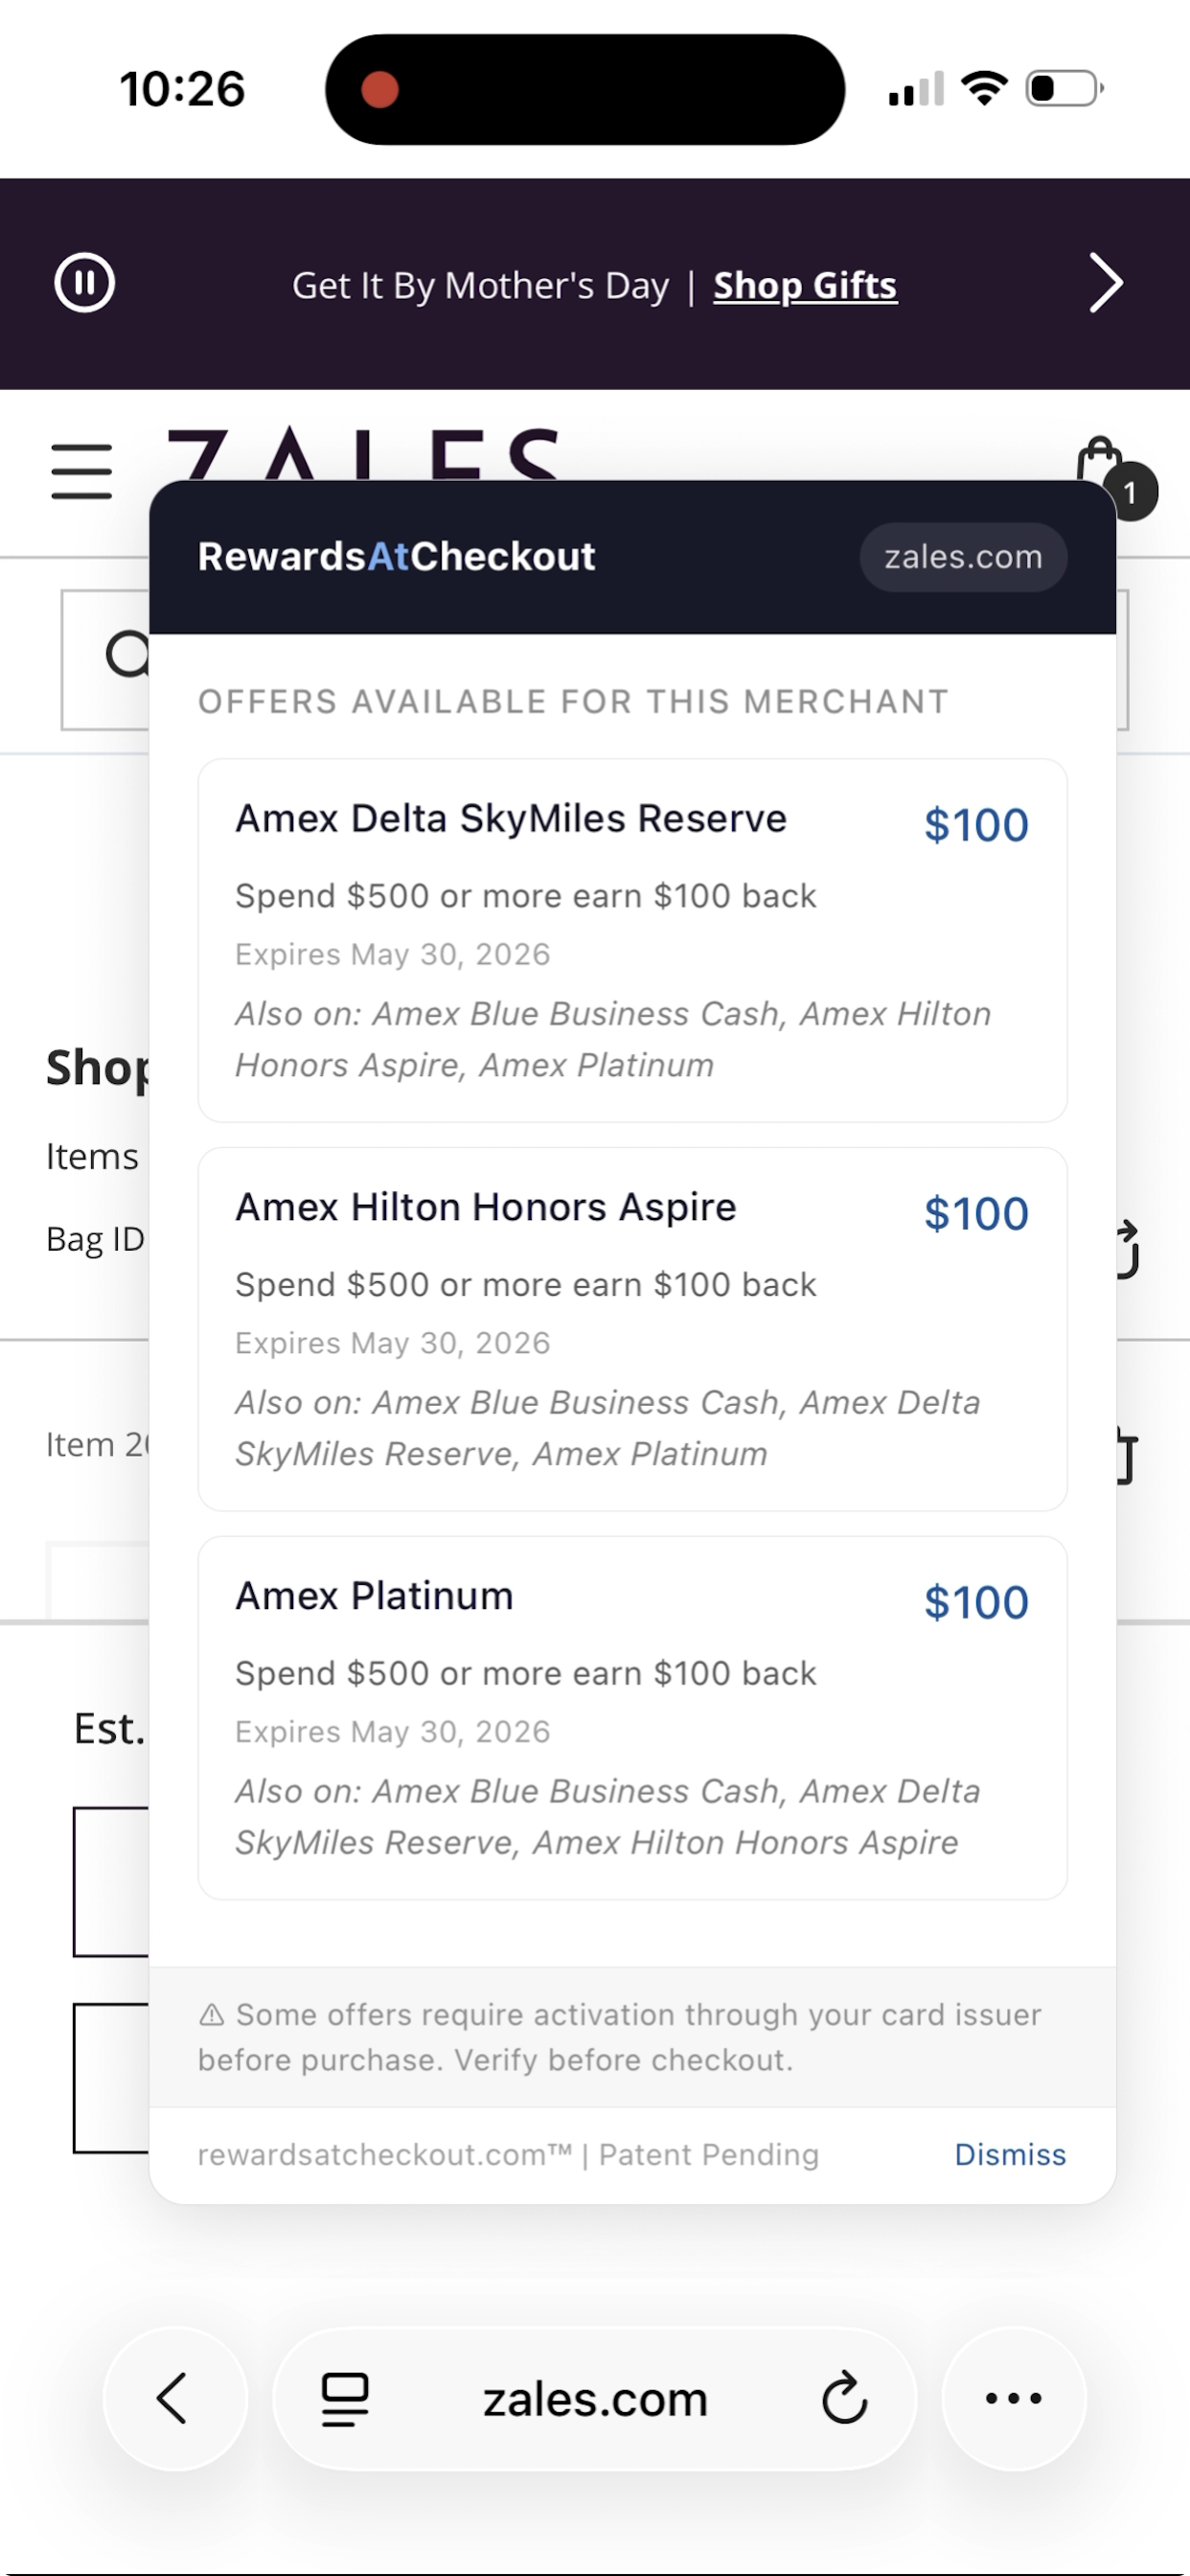Reload the page with refresh icon
Viewport: 1190px width, 2576px height.
tap(844, 2399)
